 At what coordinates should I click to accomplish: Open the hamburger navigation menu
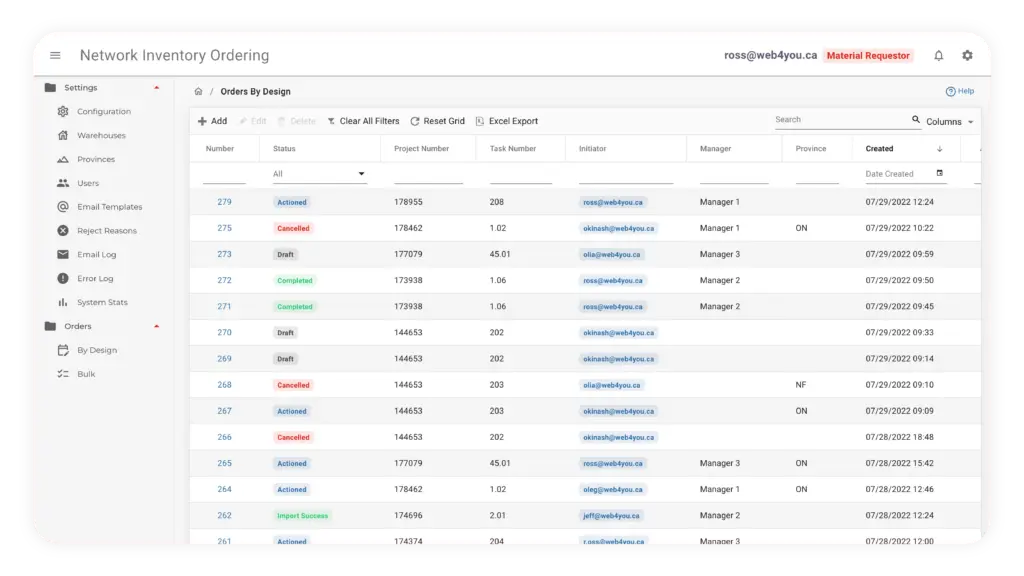coord(55,56)
